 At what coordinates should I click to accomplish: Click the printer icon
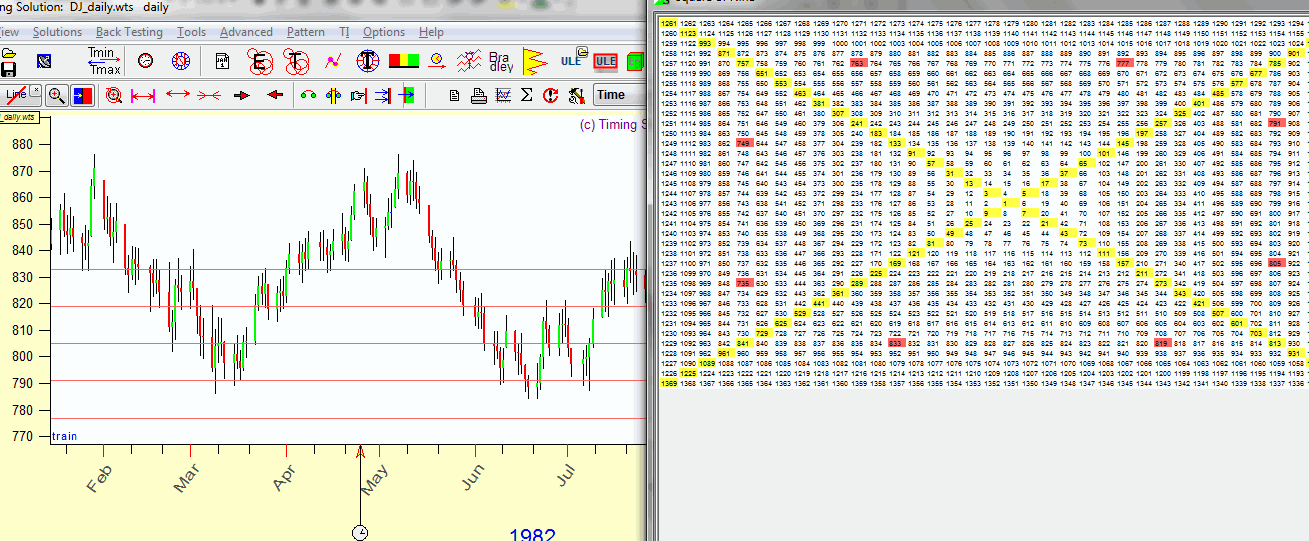[478, 95]
